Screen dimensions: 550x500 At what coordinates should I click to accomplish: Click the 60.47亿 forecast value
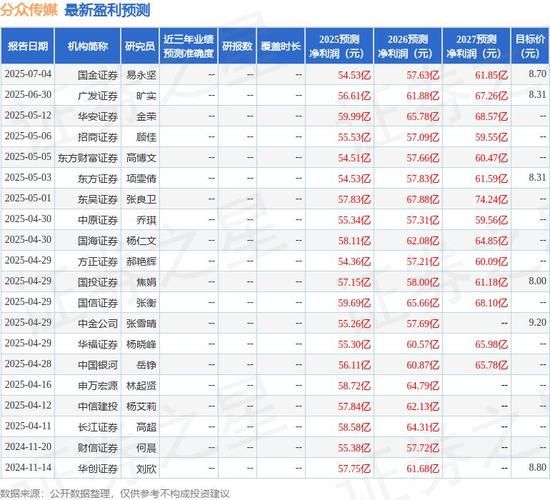[491, 158]
